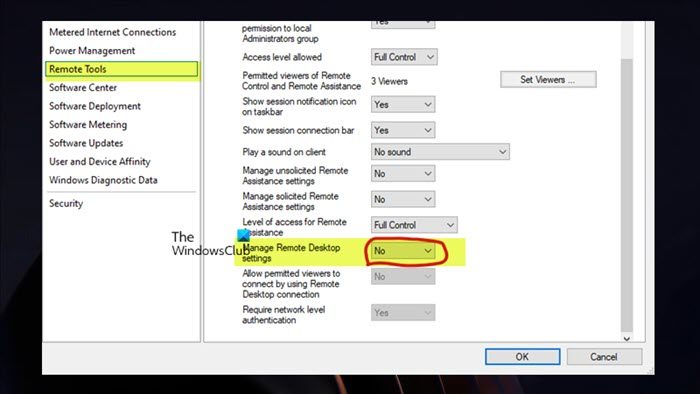Click disabled Require network level authentication dropdown
700x394 pixels.
coord(403,313)
